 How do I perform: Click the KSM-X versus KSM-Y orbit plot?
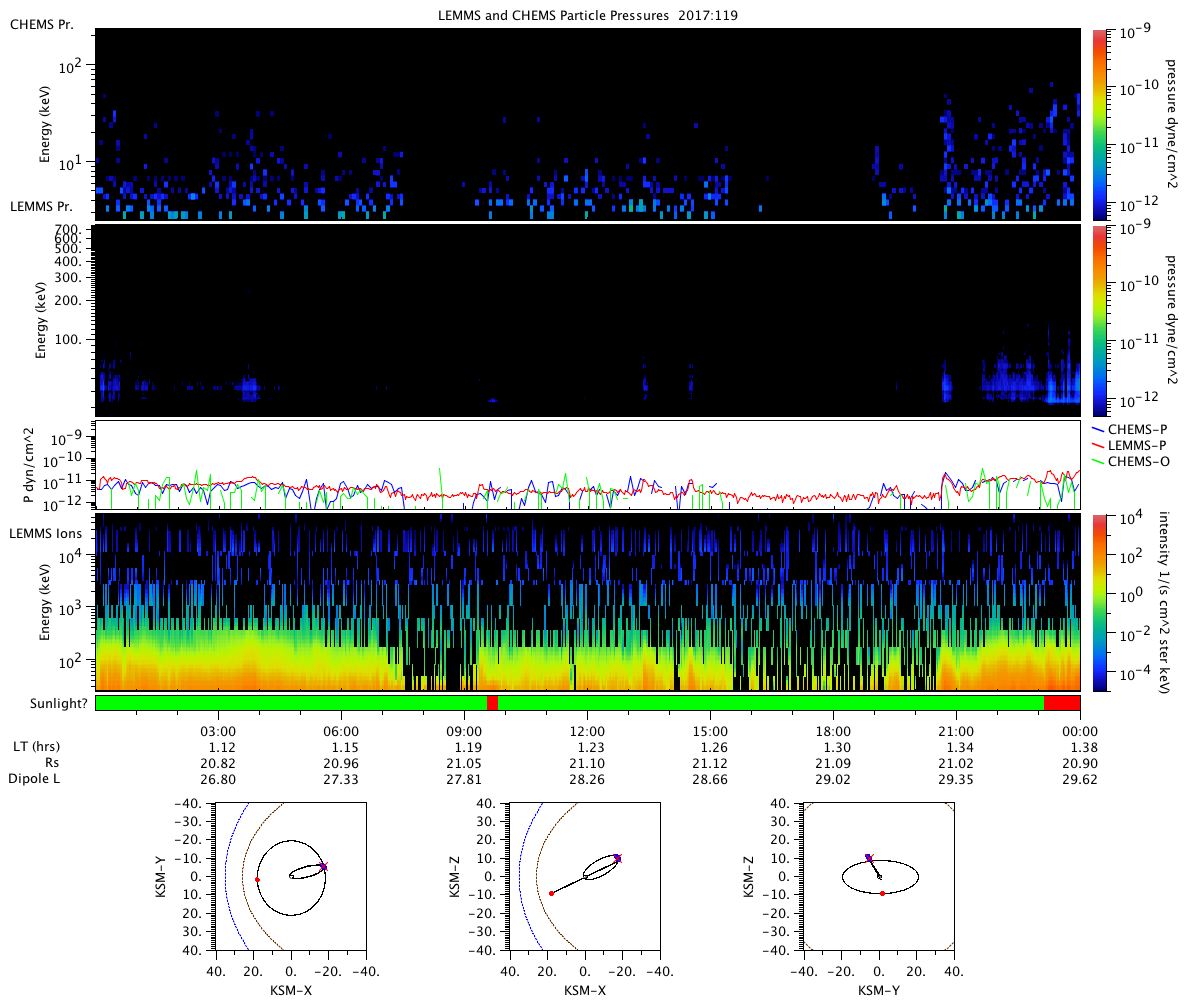(291, 876)
